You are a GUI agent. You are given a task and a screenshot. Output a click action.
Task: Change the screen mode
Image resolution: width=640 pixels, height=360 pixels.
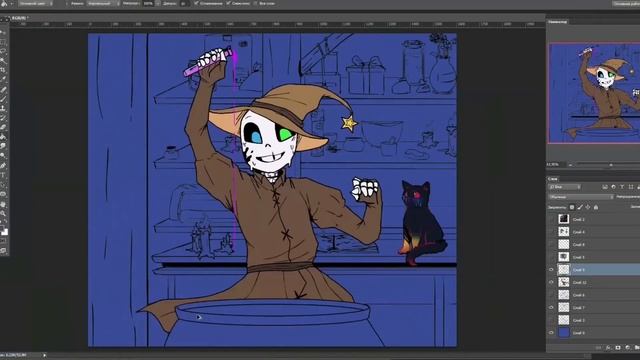click(3, 251)
